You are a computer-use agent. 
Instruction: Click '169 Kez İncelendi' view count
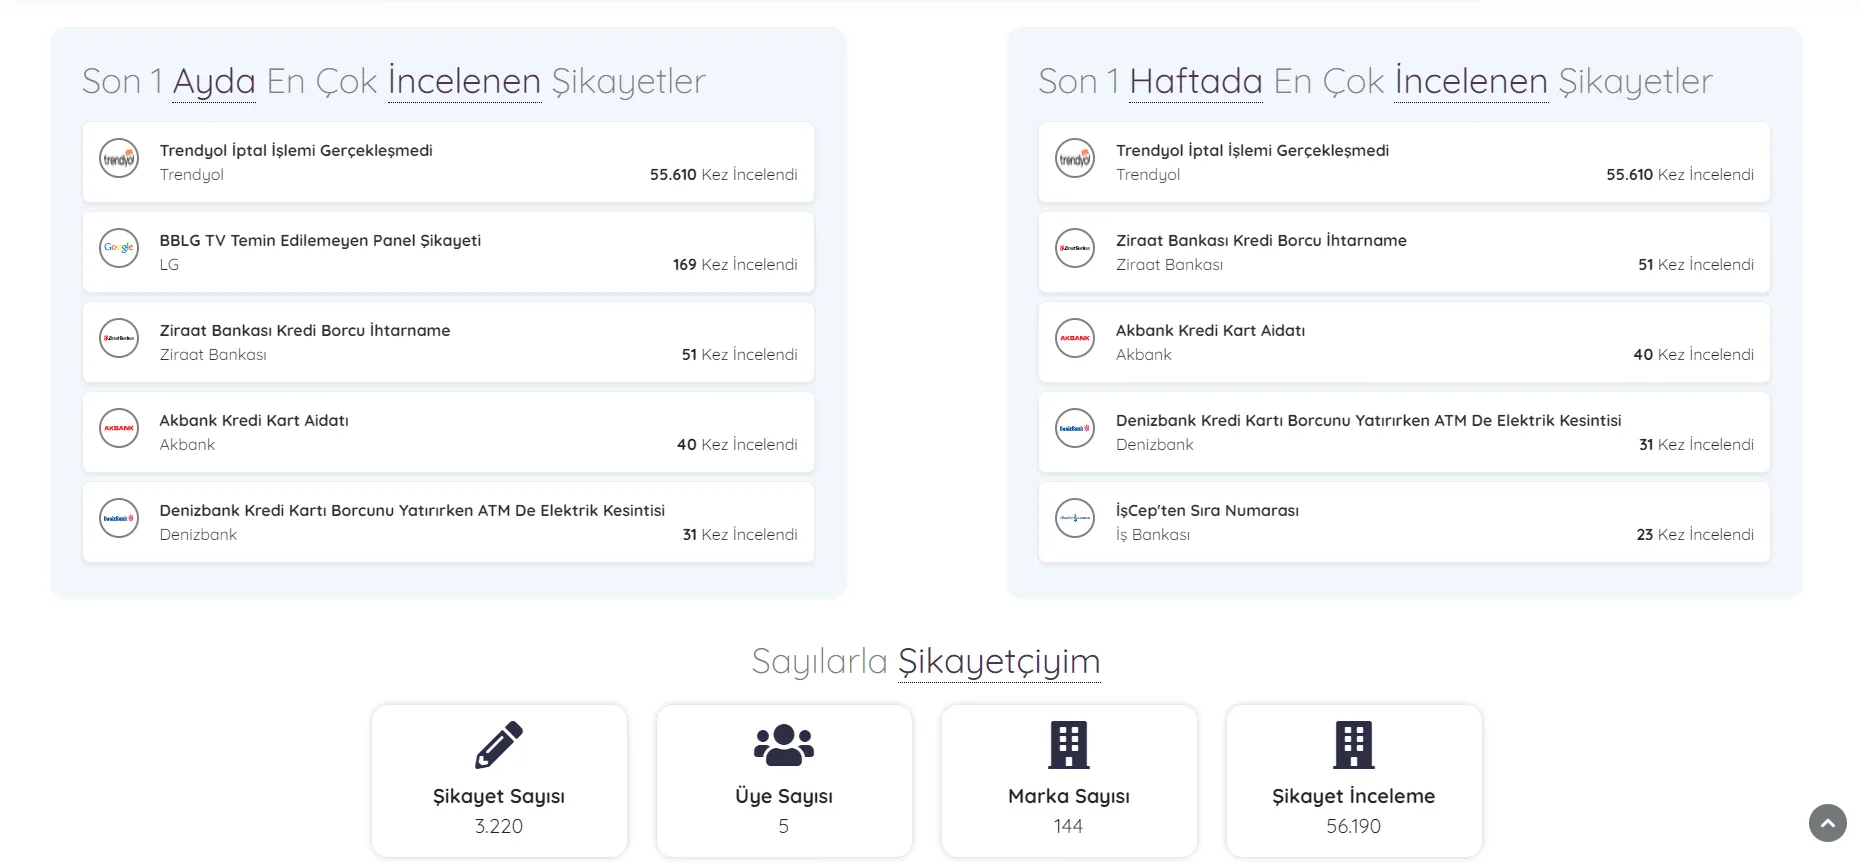(x=735, y=265)
